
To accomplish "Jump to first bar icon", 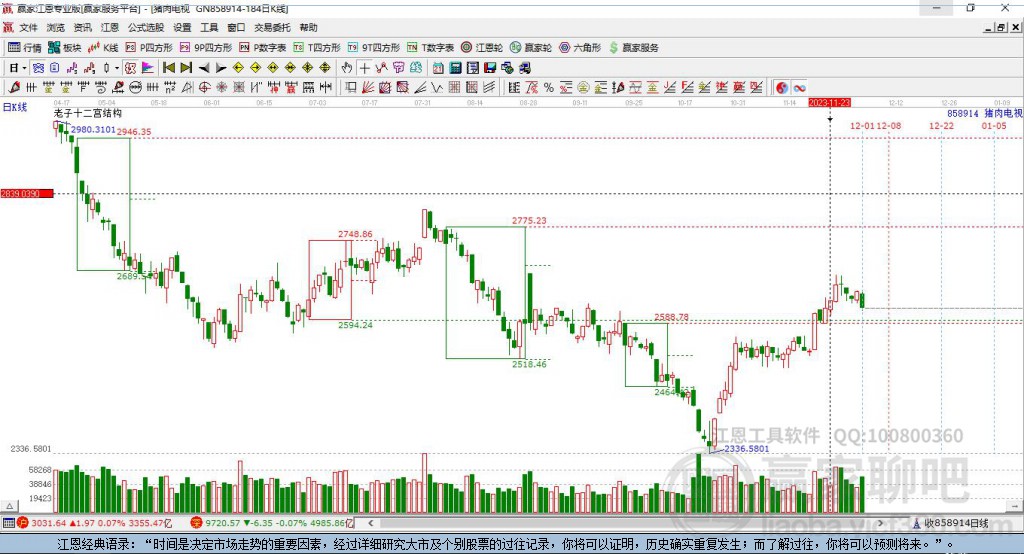I will [x=169, y=68].
